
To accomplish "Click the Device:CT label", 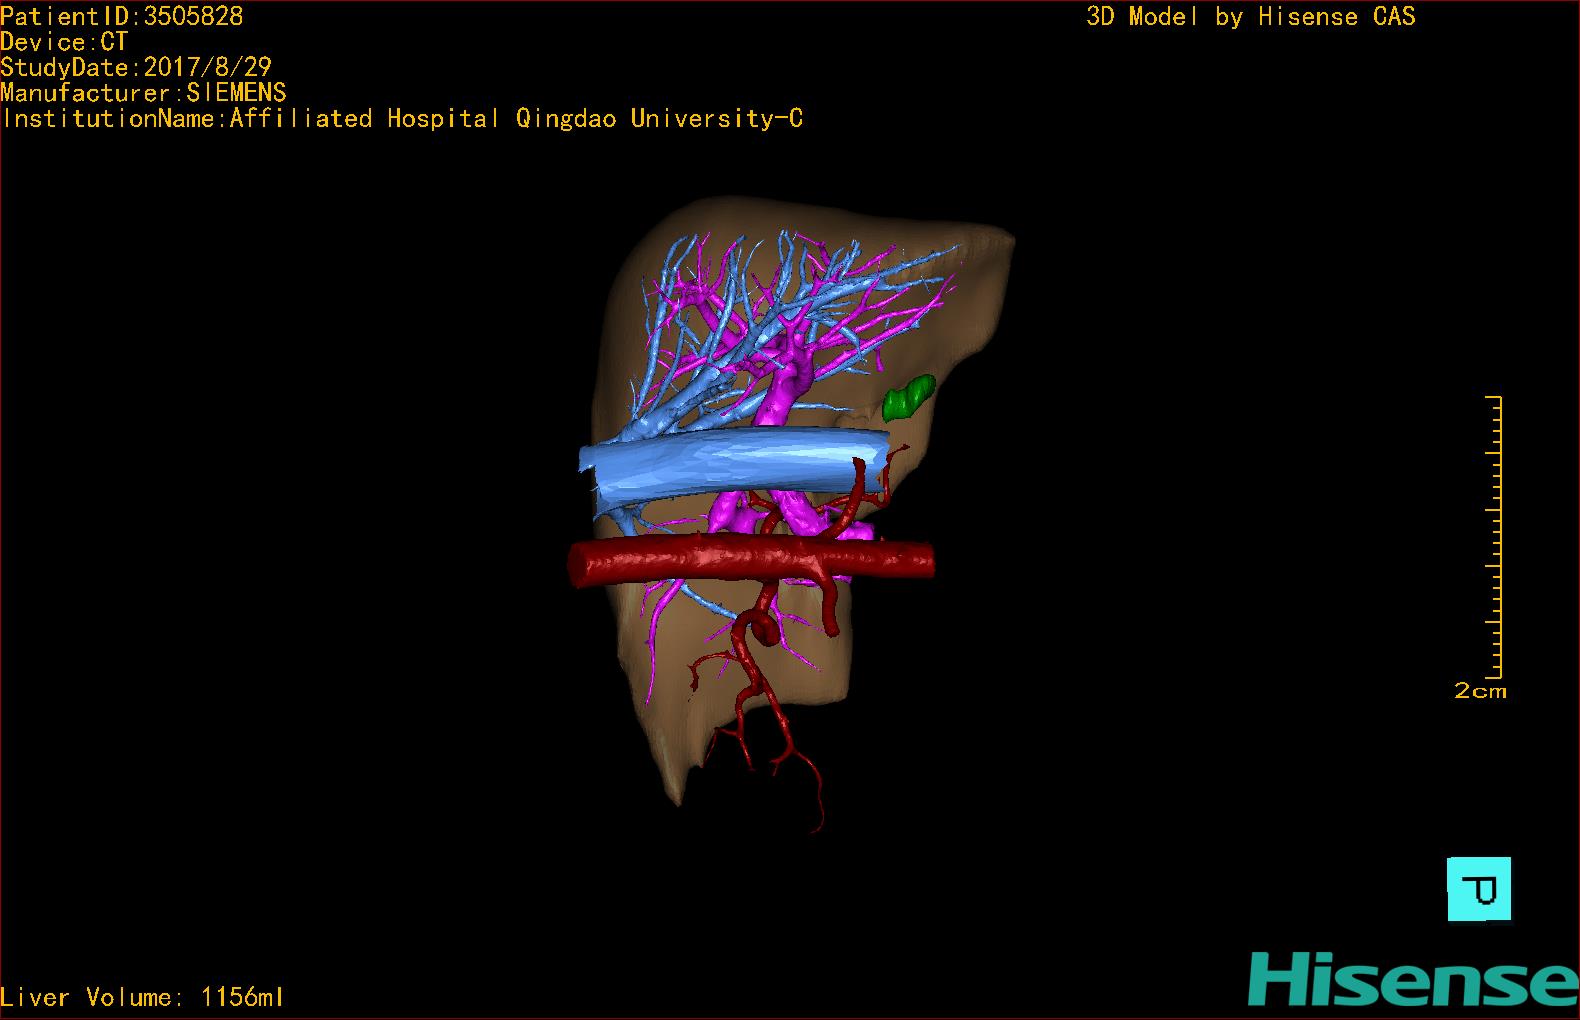I will tap(64, 42).
